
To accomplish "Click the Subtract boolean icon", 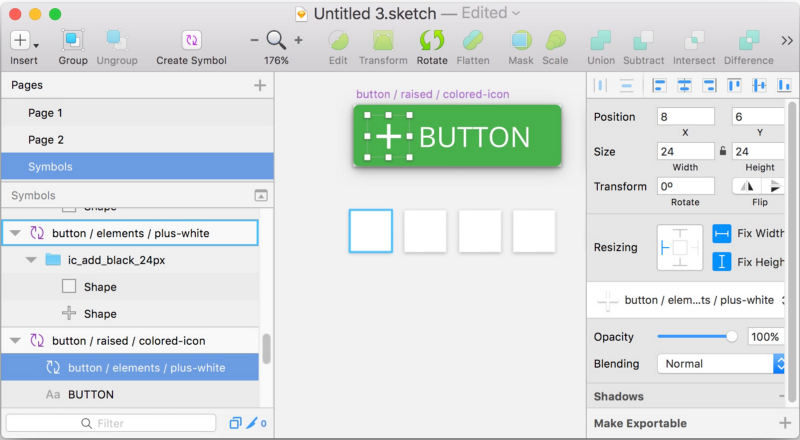I will pyautogui.click(x=643, y=41).
